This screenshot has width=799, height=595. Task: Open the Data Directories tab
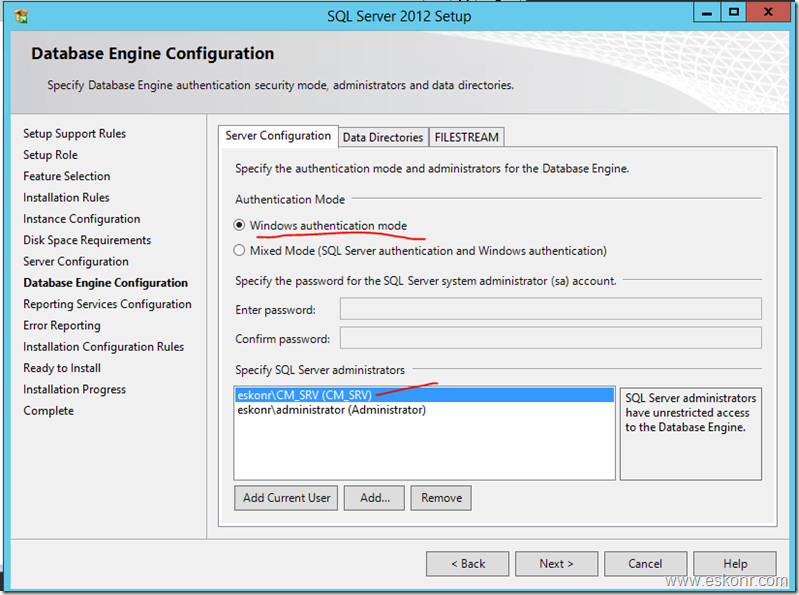coord(383,137)
